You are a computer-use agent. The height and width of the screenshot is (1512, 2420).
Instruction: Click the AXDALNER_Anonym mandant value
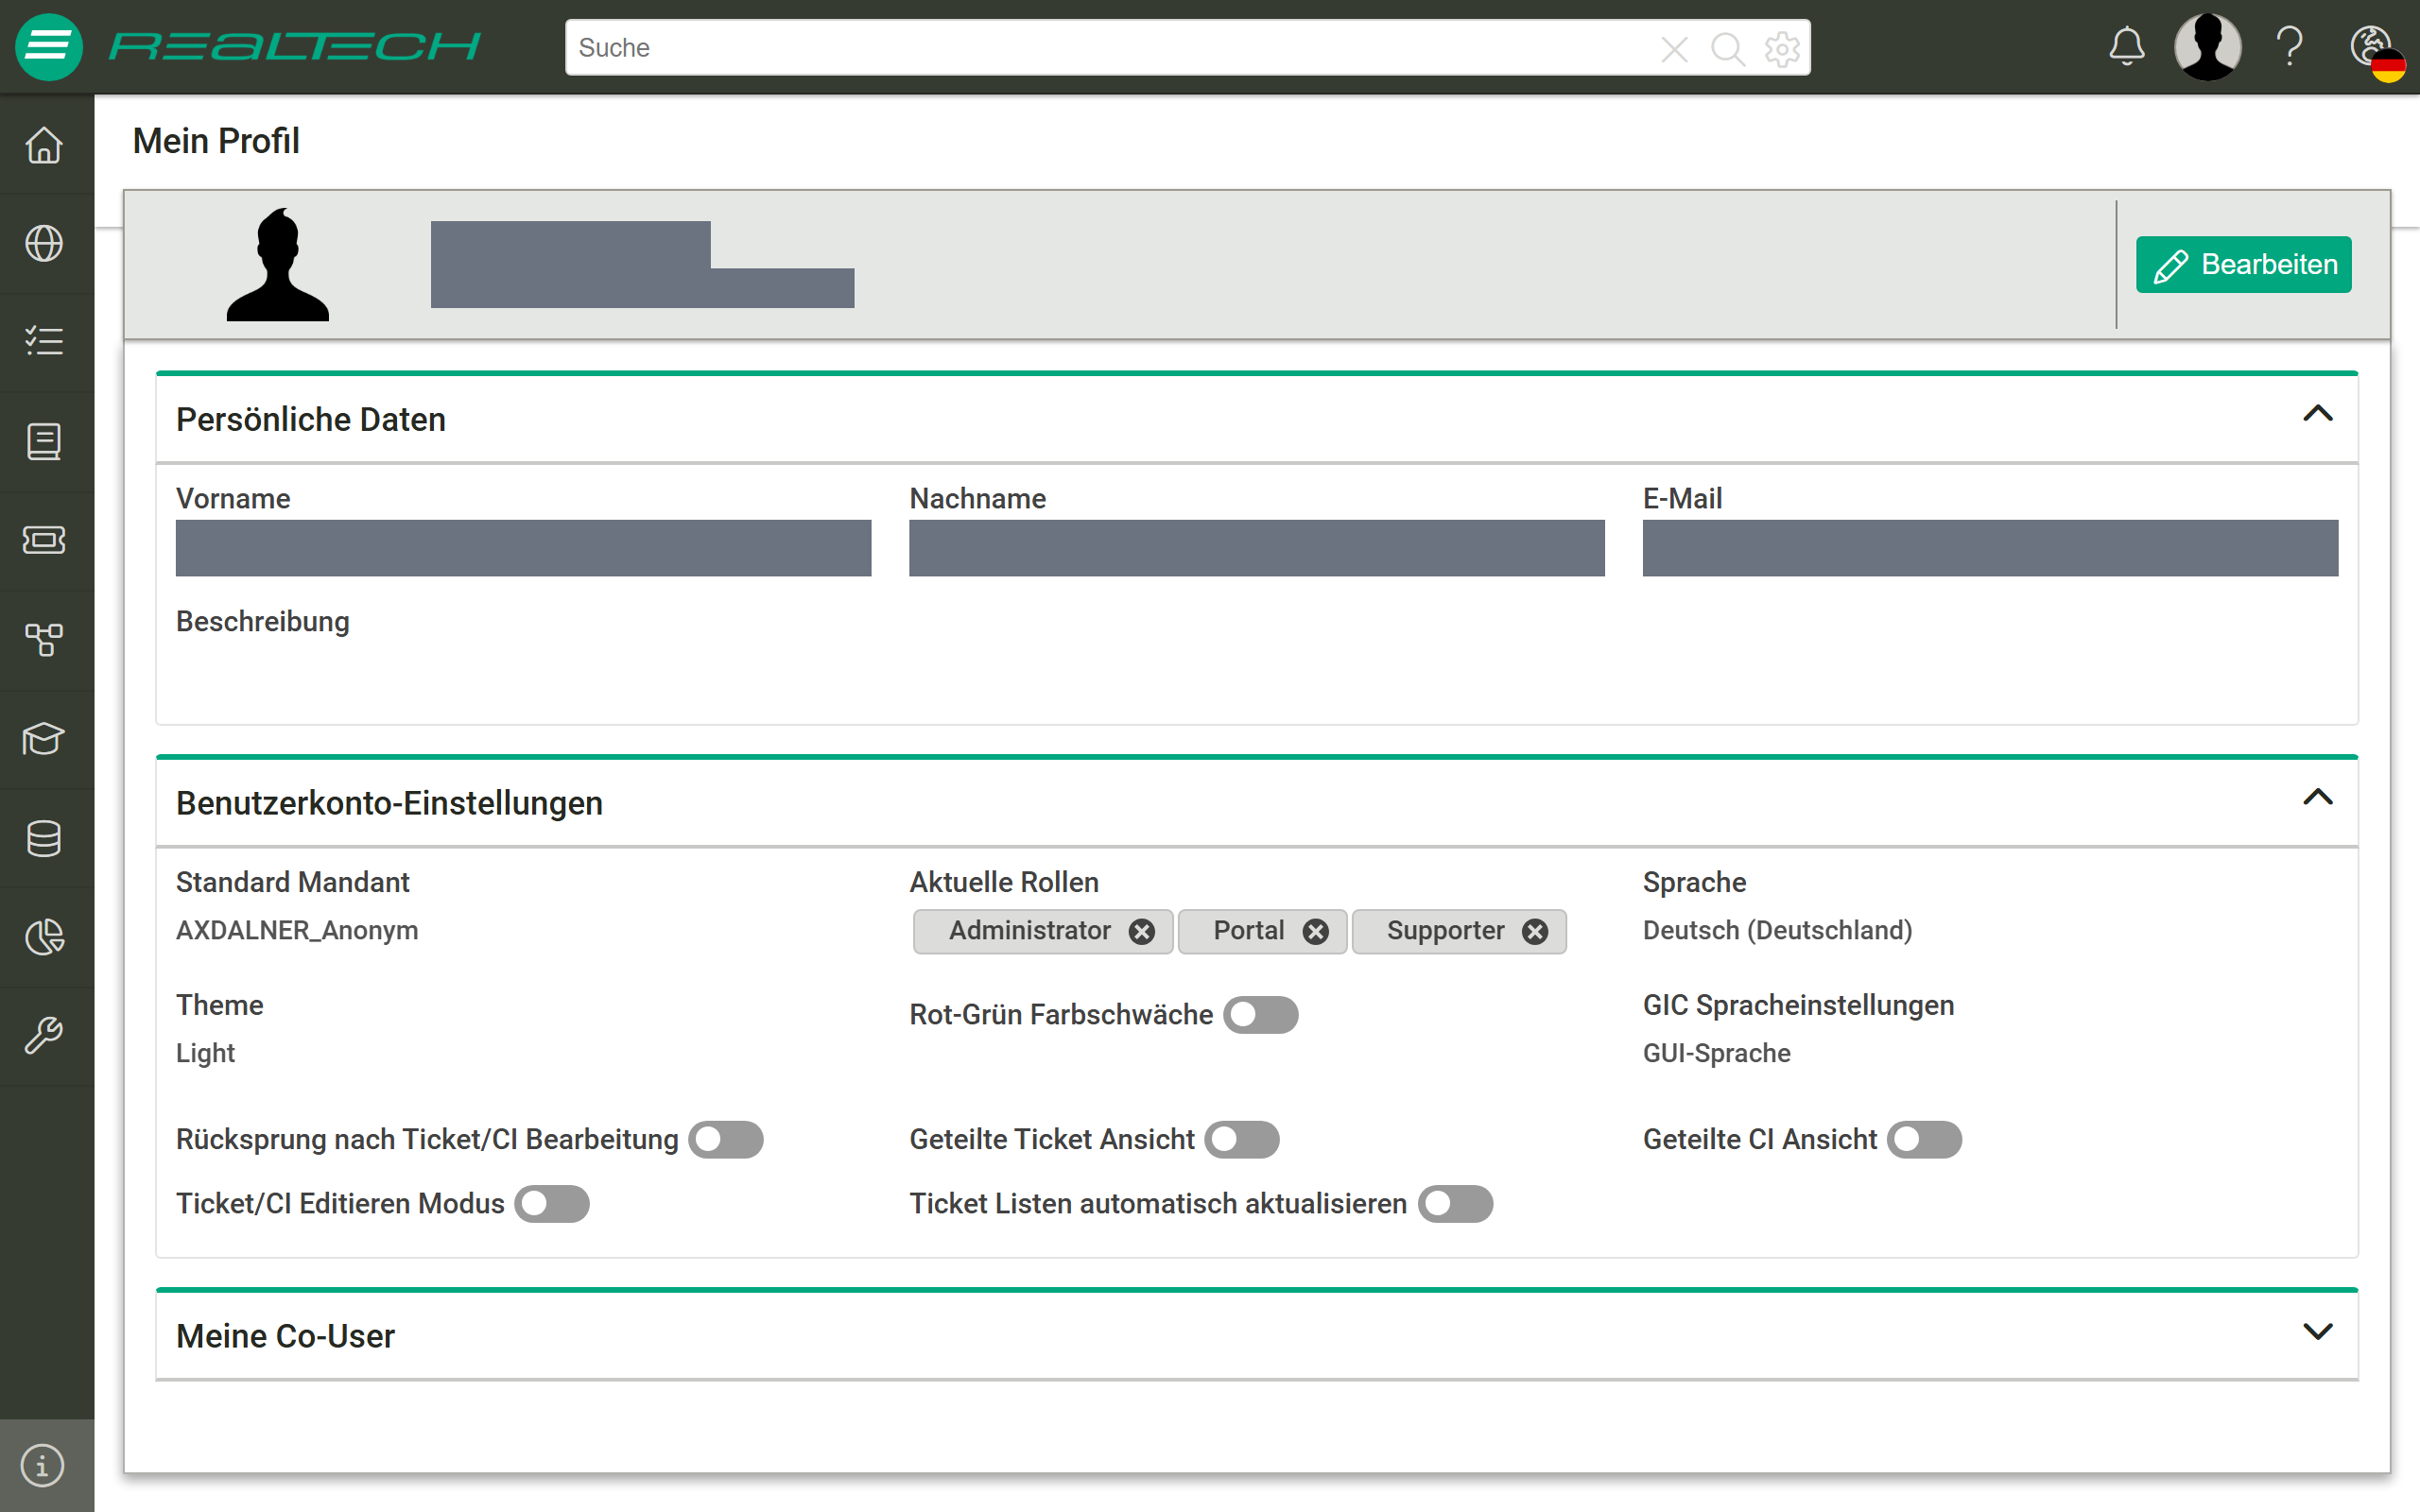(x=297, y=931)
